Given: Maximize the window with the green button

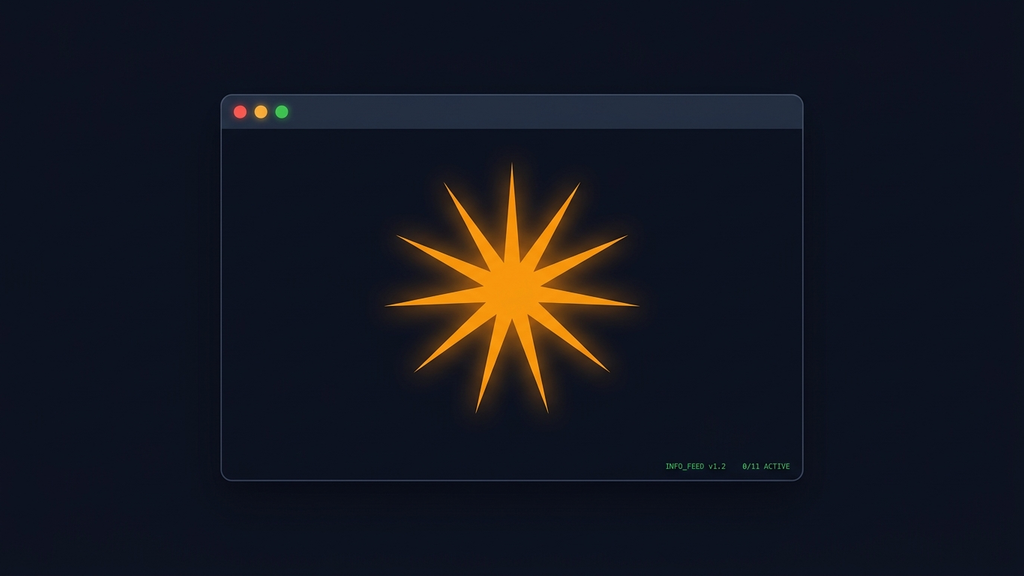Looking at the screenshot, I should click(282, 112).
